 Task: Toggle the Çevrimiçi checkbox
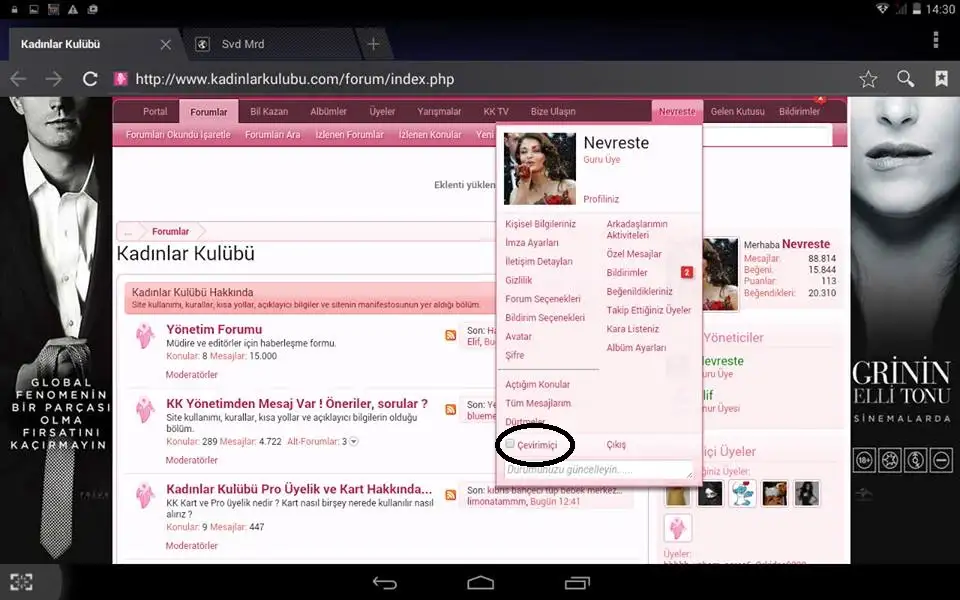pos(510,444)
